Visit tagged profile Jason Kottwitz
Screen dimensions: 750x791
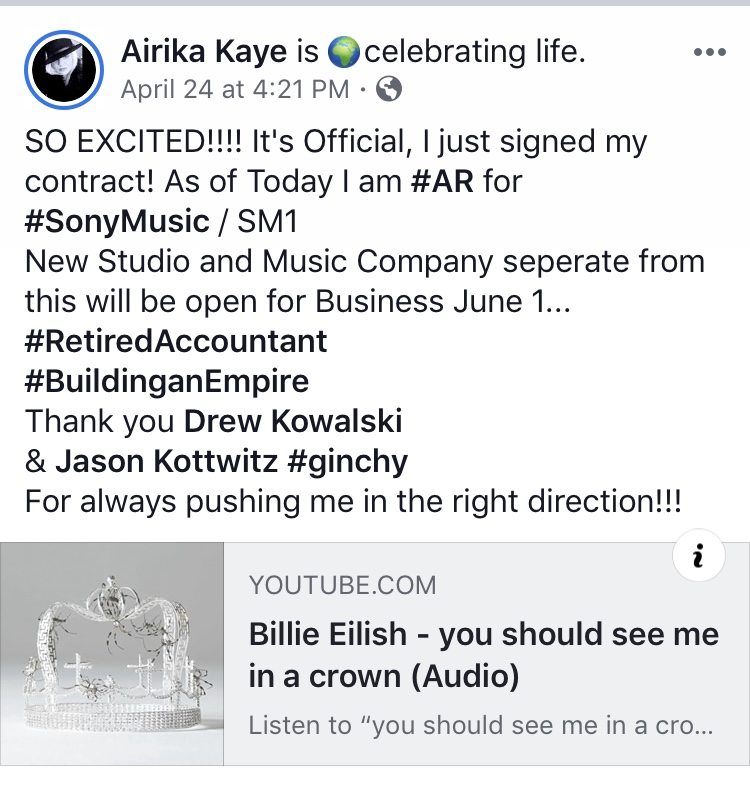pyautogui.click(x=166, y=461)
